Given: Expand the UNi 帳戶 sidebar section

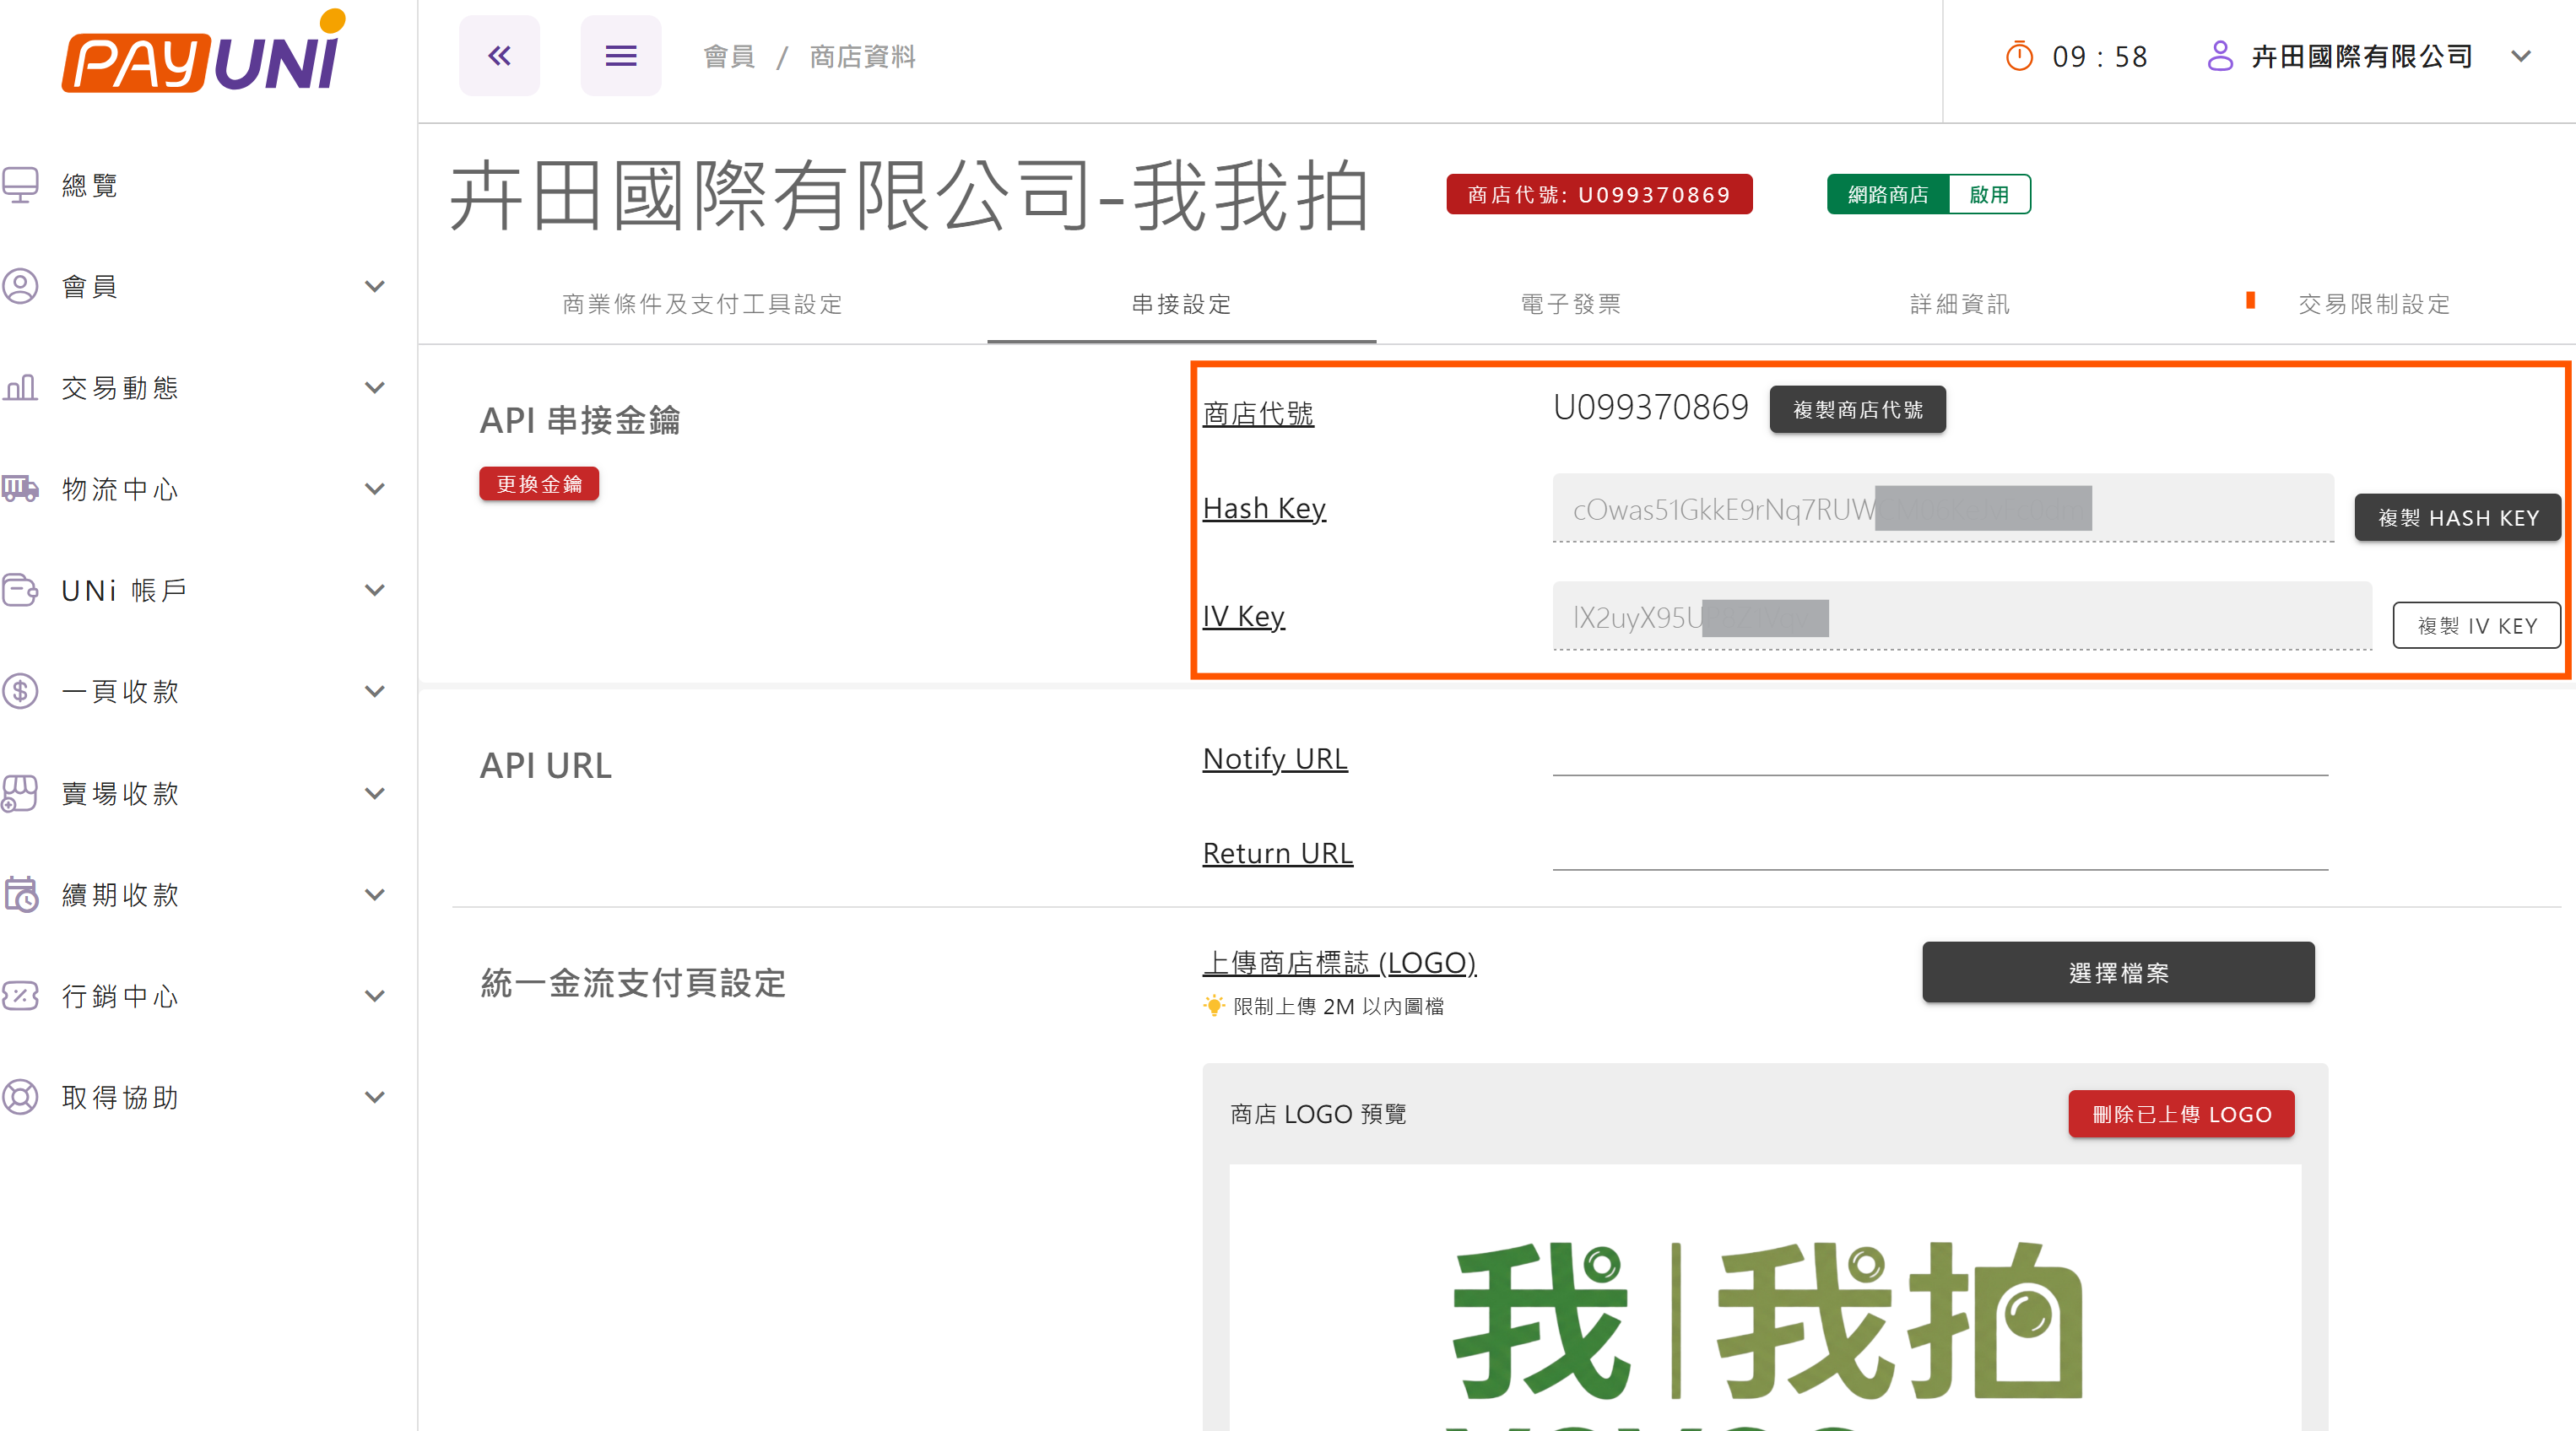Looking at the screenshot, I should (x=375, y=590).
